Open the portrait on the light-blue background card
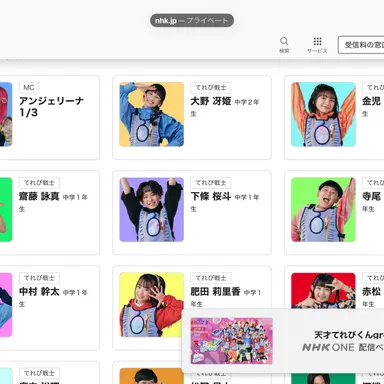384x384 pixels. [x=323, y=114]
